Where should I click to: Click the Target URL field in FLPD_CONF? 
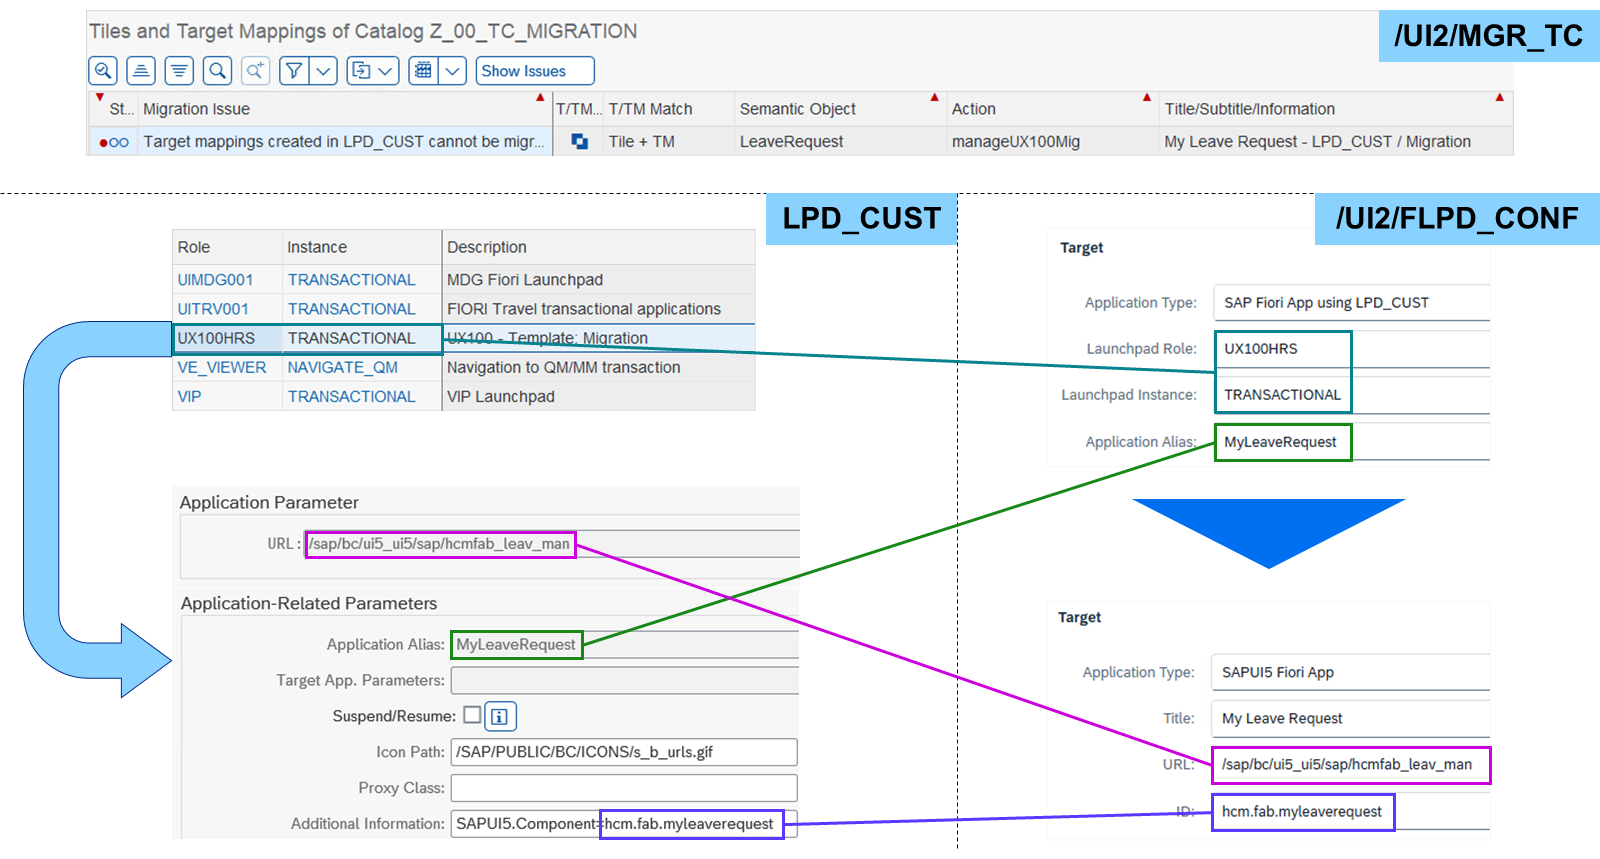[x=1351, y=765]
